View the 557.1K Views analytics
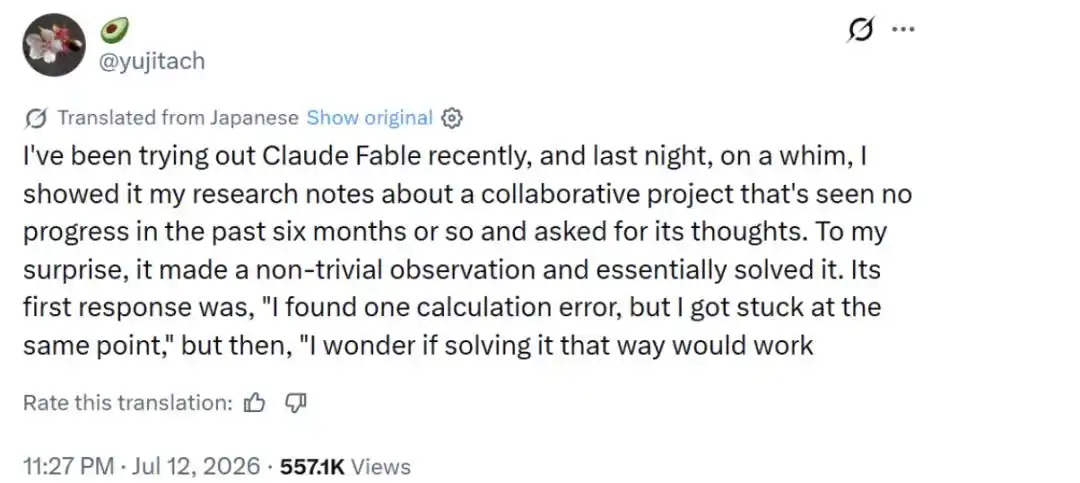This screenshot has width=1080, height=483. pyautogui.click(x=345, y=466)
